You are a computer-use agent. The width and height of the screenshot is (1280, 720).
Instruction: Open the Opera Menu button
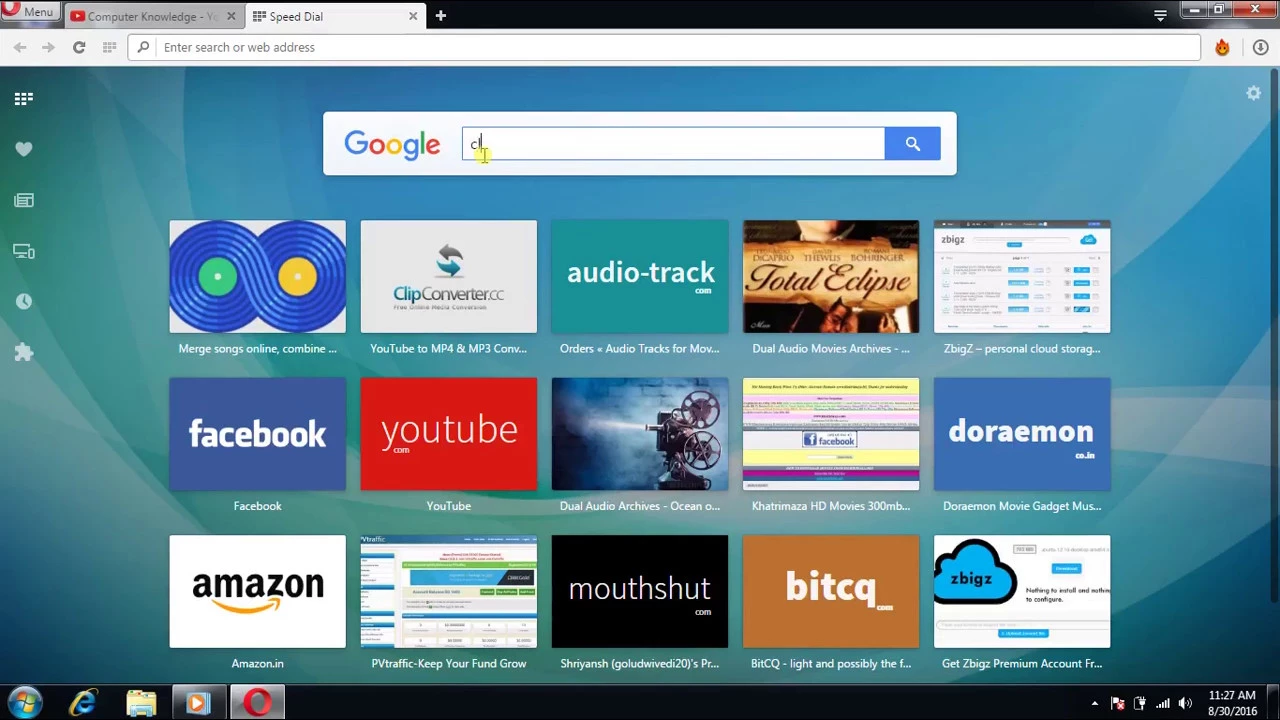point(30,12)
